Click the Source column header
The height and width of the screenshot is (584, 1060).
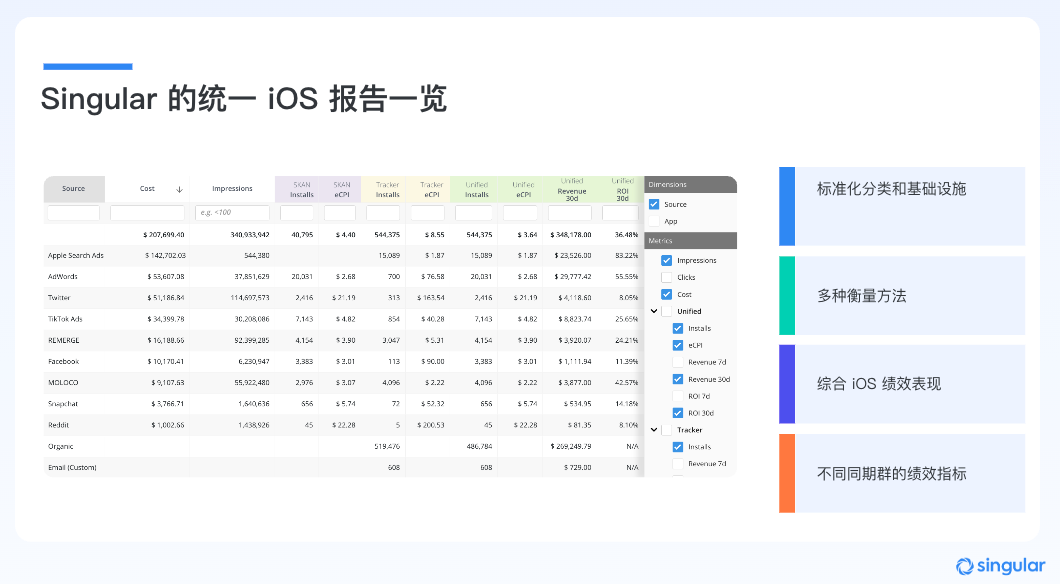point(74,189)
